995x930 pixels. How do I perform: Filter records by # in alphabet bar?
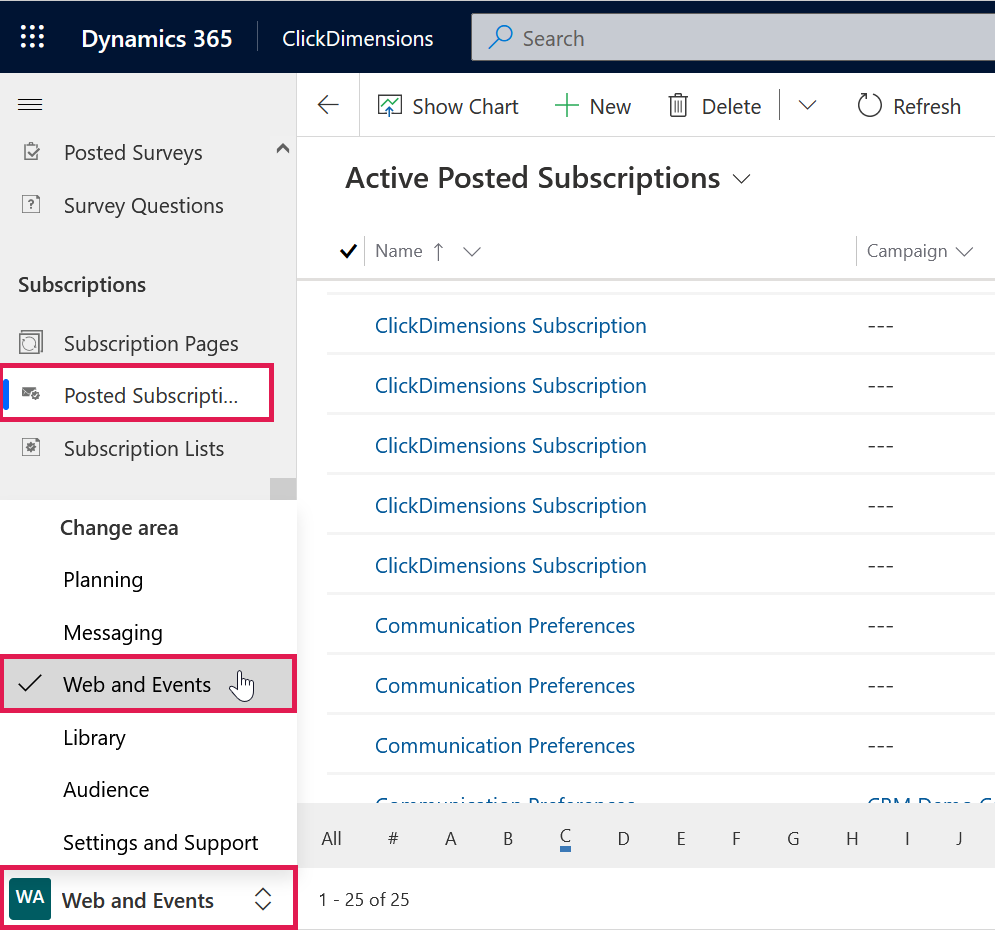click(393, 839)
